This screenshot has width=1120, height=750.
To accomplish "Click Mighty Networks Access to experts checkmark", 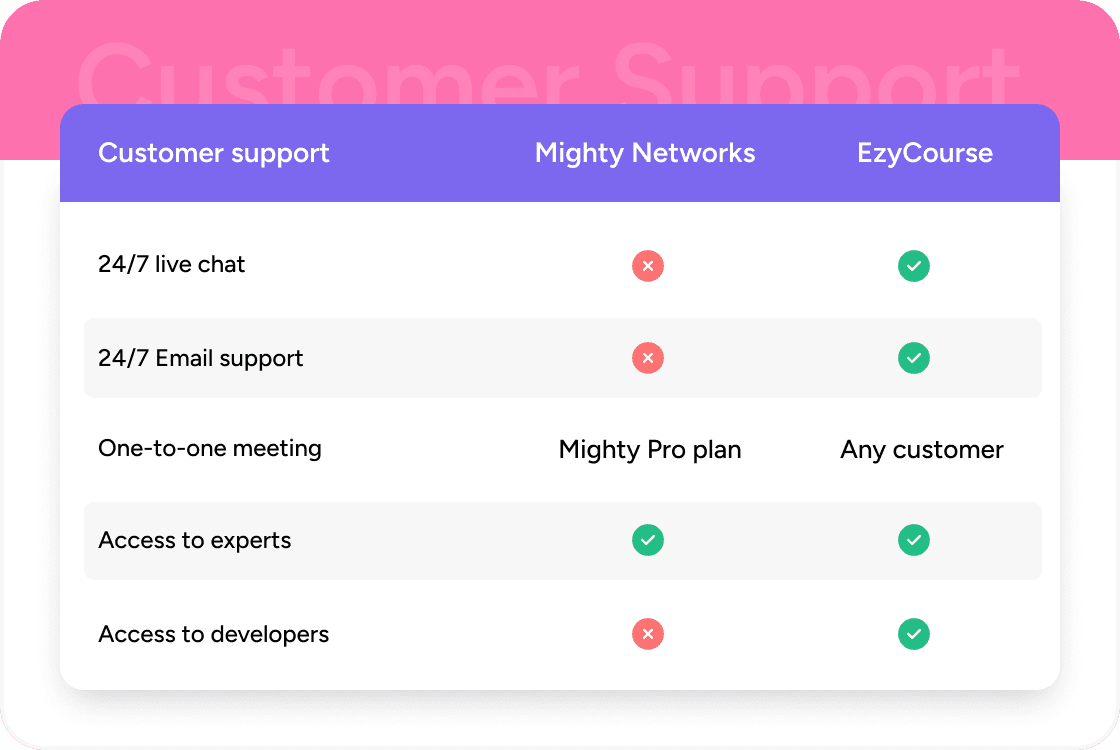I will (x=648, y=540).
